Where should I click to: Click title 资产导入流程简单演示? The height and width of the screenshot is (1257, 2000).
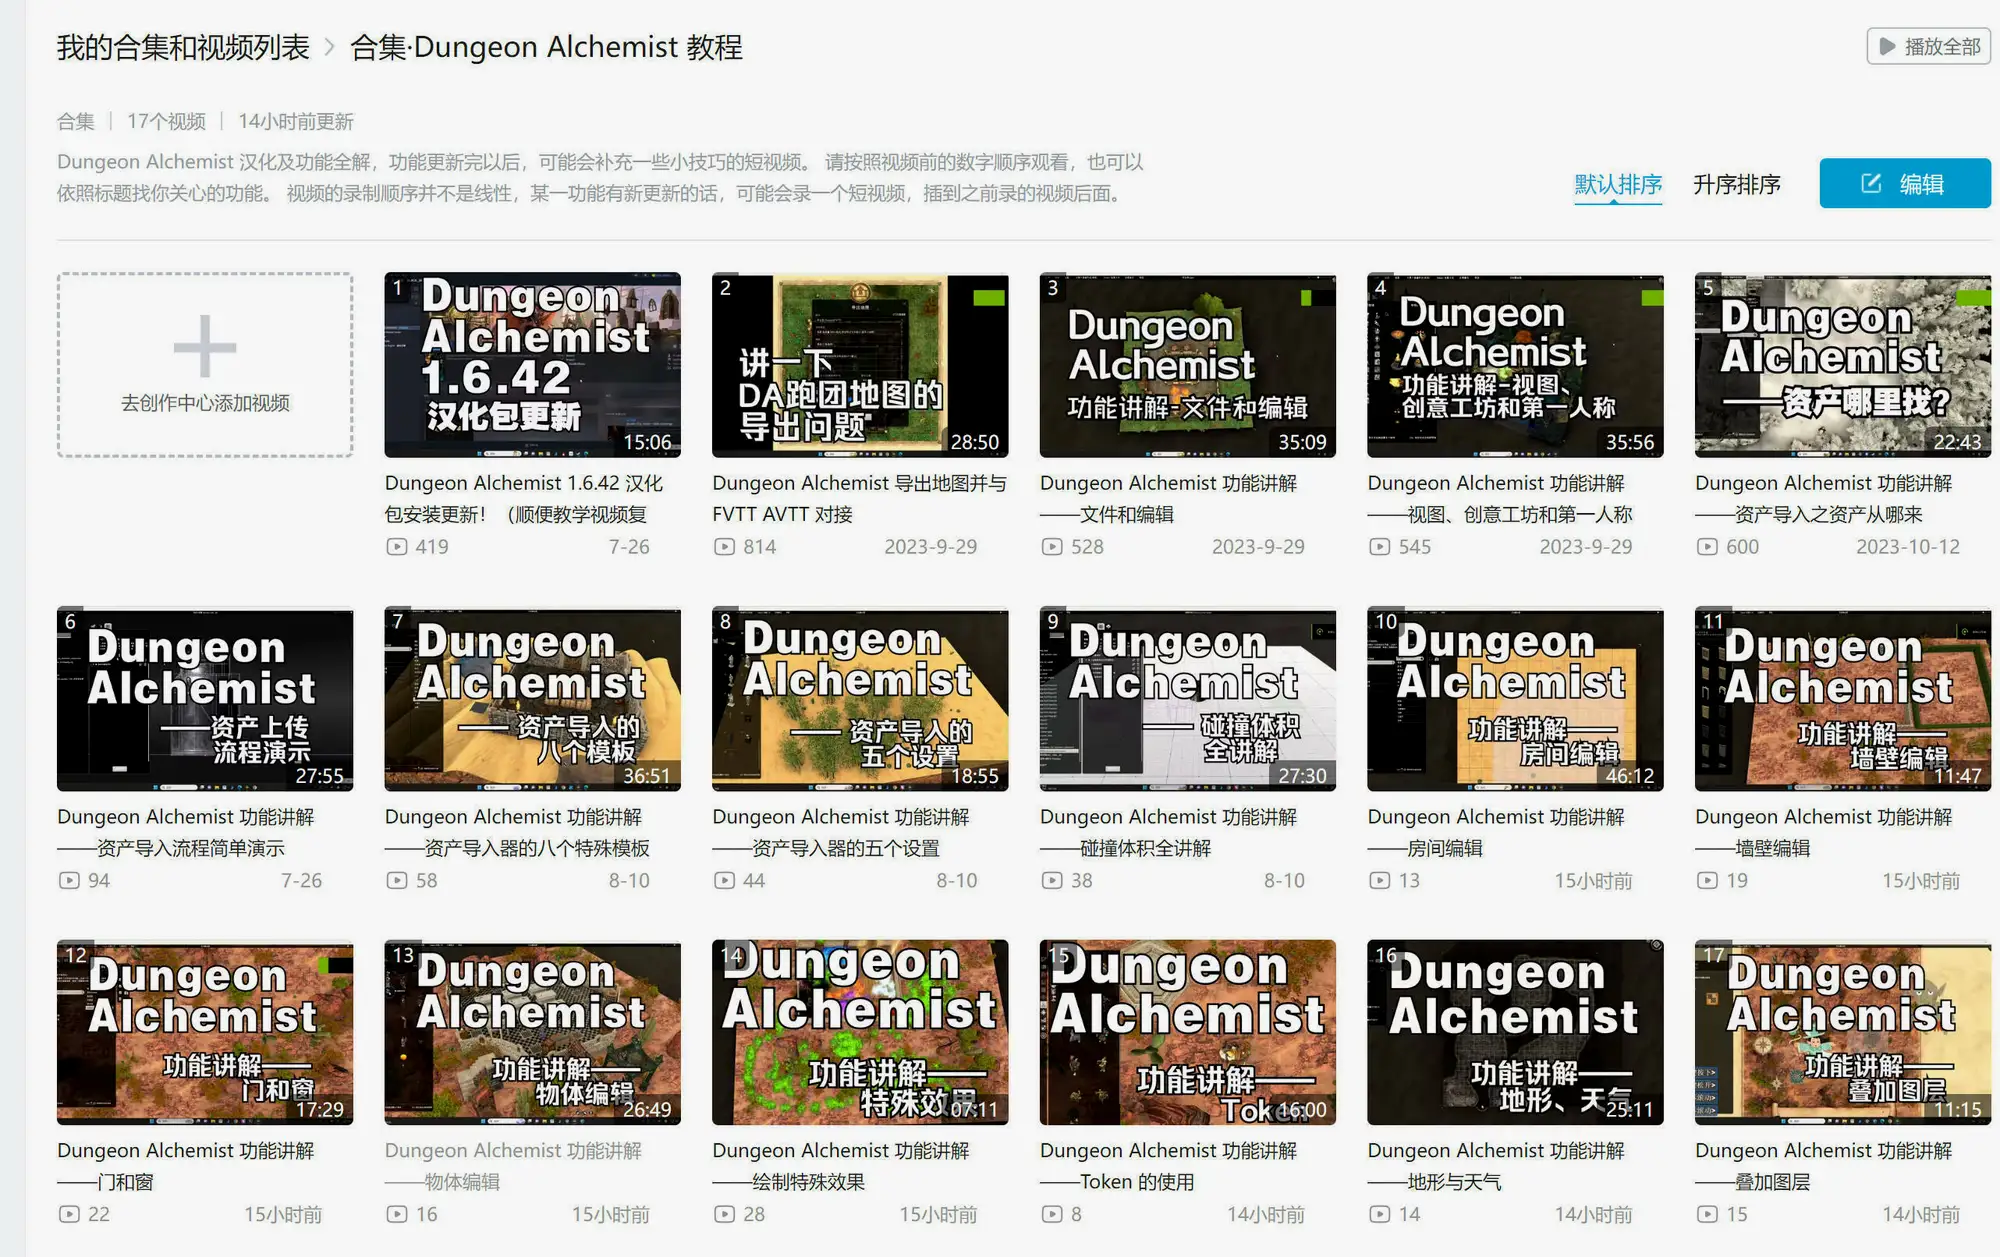coord(186,833)
